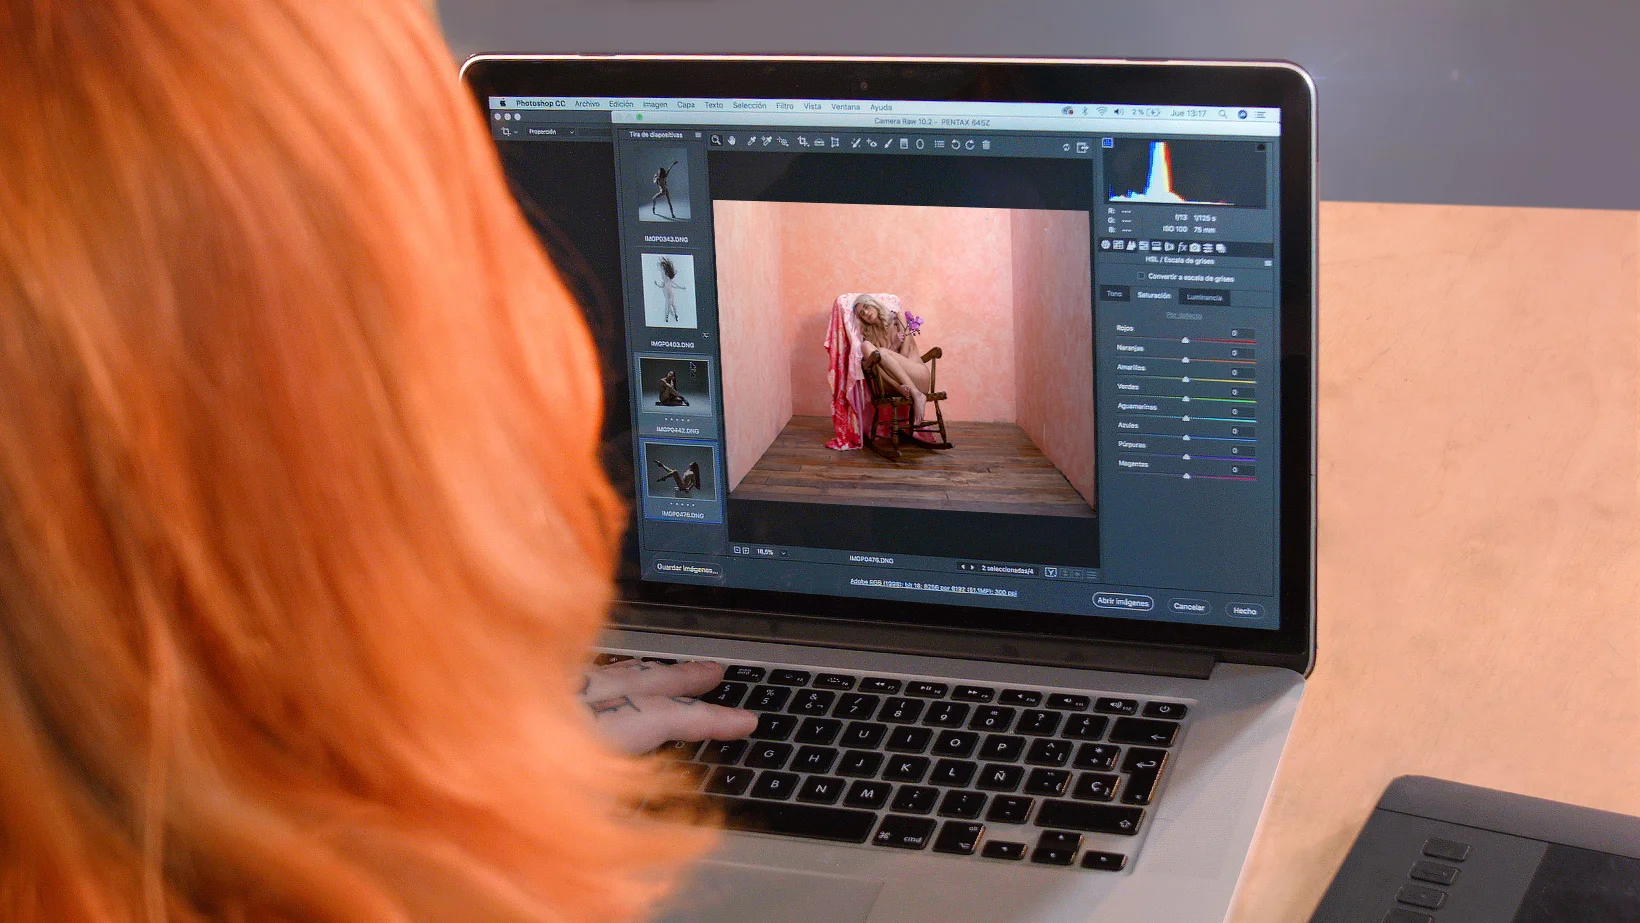Select the Spot Removal tool

[x=856, y=143]
